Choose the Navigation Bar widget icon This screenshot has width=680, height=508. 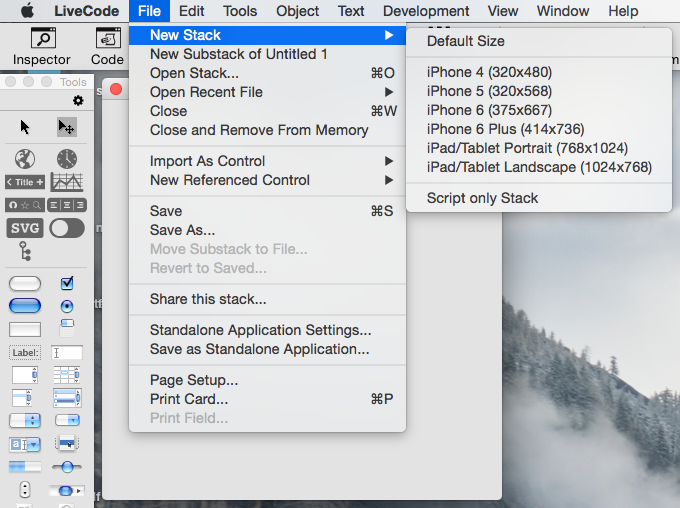pyautogui.click(x=25, y=205)
